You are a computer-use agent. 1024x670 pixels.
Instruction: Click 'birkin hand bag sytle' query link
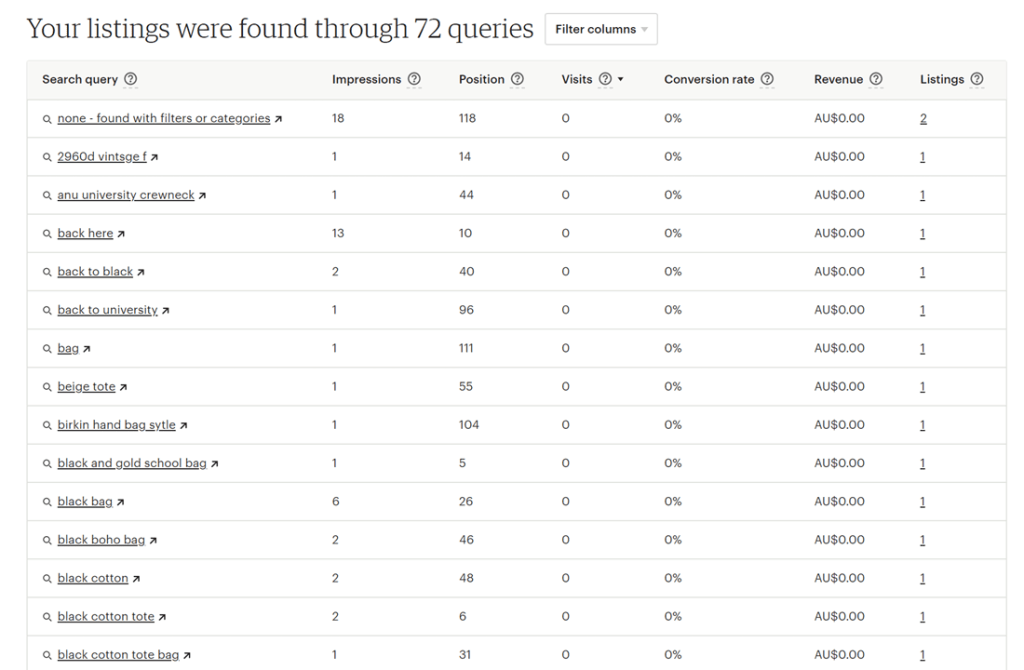[x=116, y=425]
